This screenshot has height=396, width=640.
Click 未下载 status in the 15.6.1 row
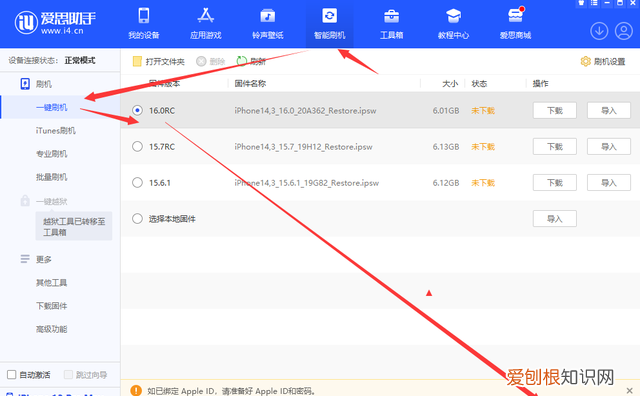[x=483, y=182]
